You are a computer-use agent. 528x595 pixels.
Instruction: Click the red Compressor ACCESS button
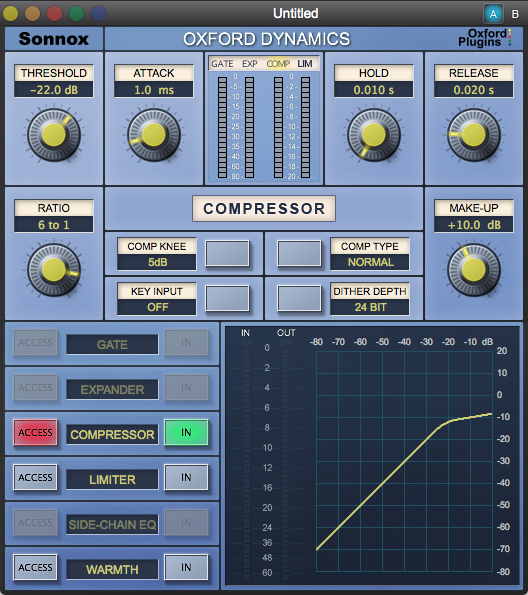[x=35, y=432]
